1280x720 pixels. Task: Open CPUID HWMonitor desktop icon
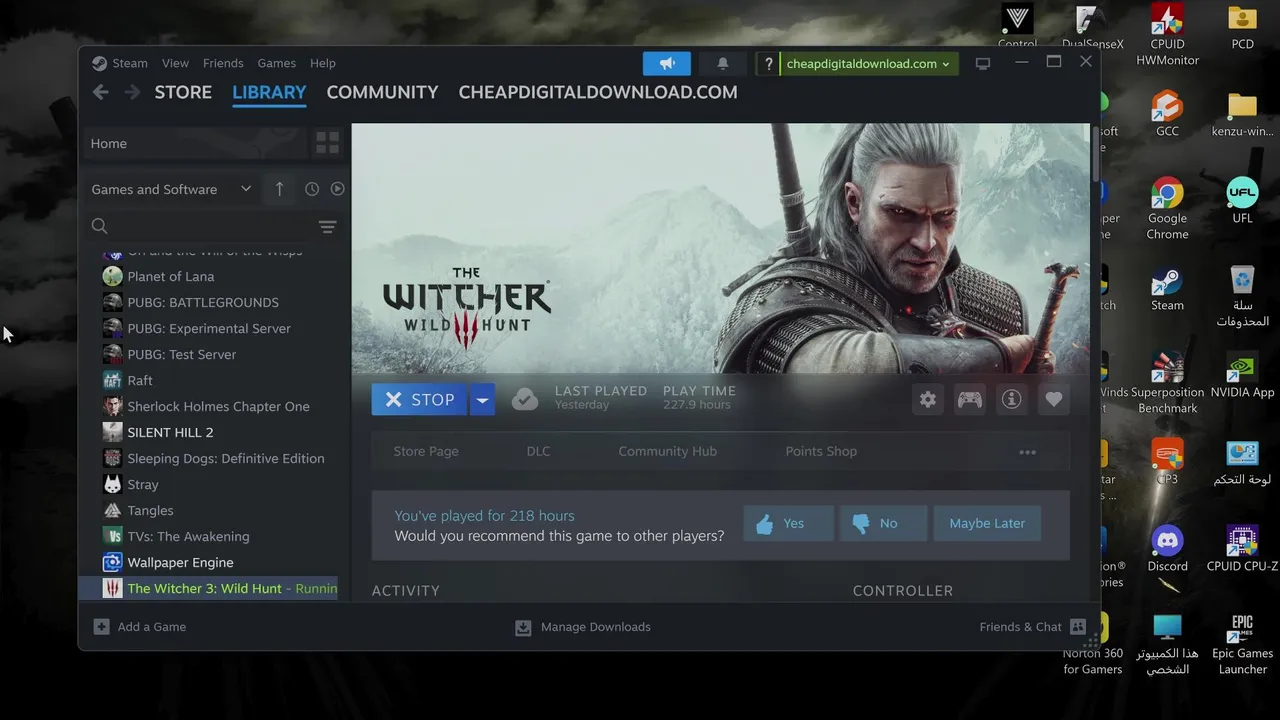pos(1167,35)
